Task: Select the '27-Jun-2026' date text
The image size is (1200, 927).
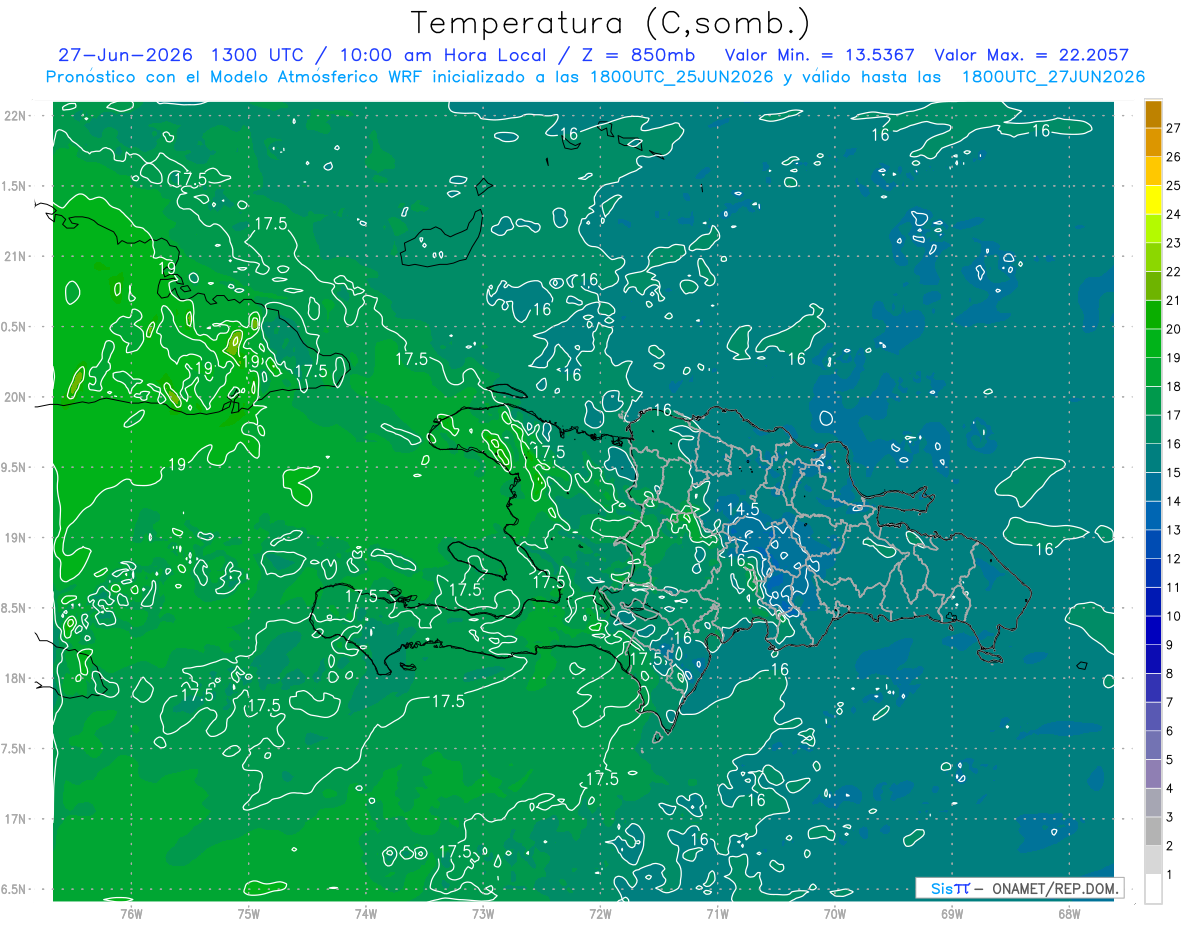Action: (125, 55)
